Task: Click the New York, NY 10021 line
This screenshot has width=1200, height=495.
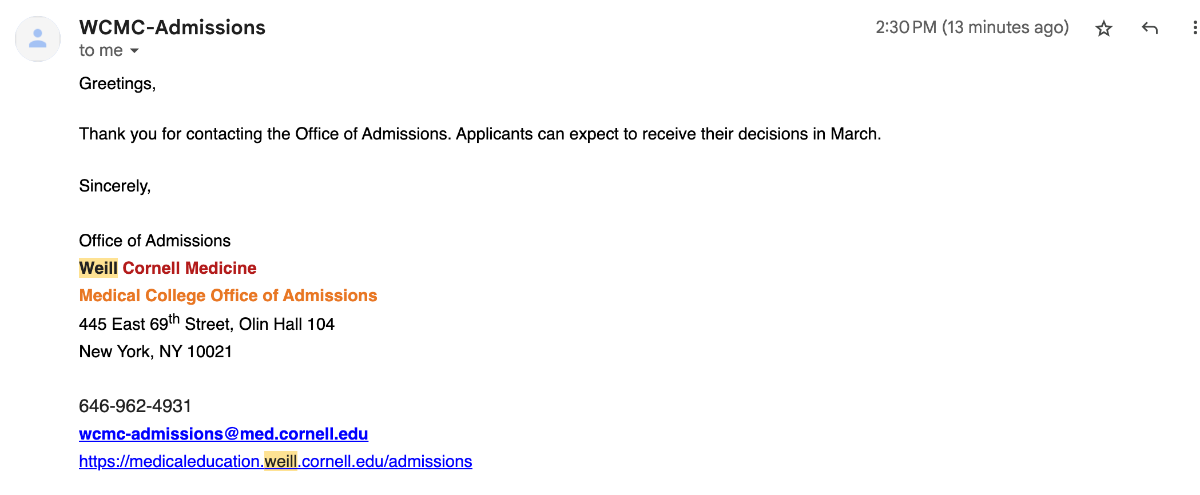Action: 156,352
